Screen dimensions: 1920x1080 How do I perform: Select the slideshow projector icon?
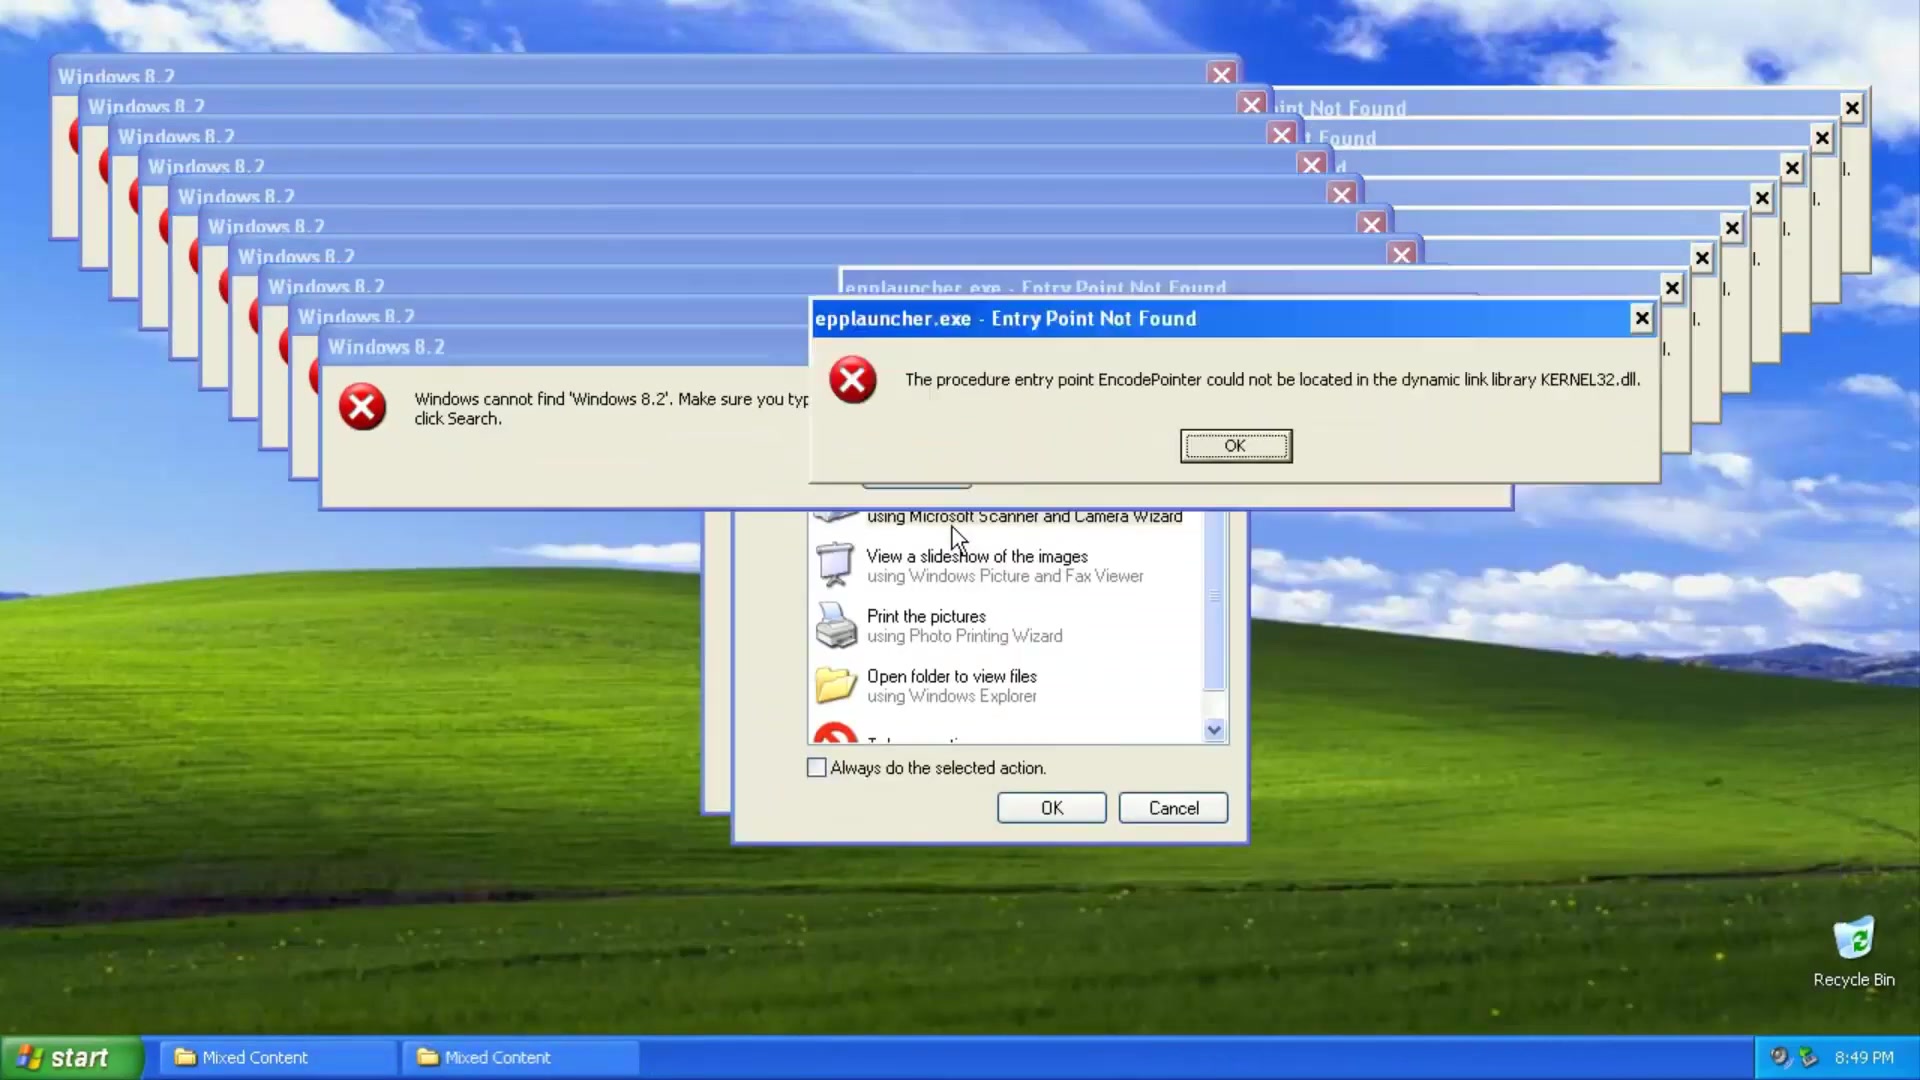pyautogui.click(x=835, y=564)
